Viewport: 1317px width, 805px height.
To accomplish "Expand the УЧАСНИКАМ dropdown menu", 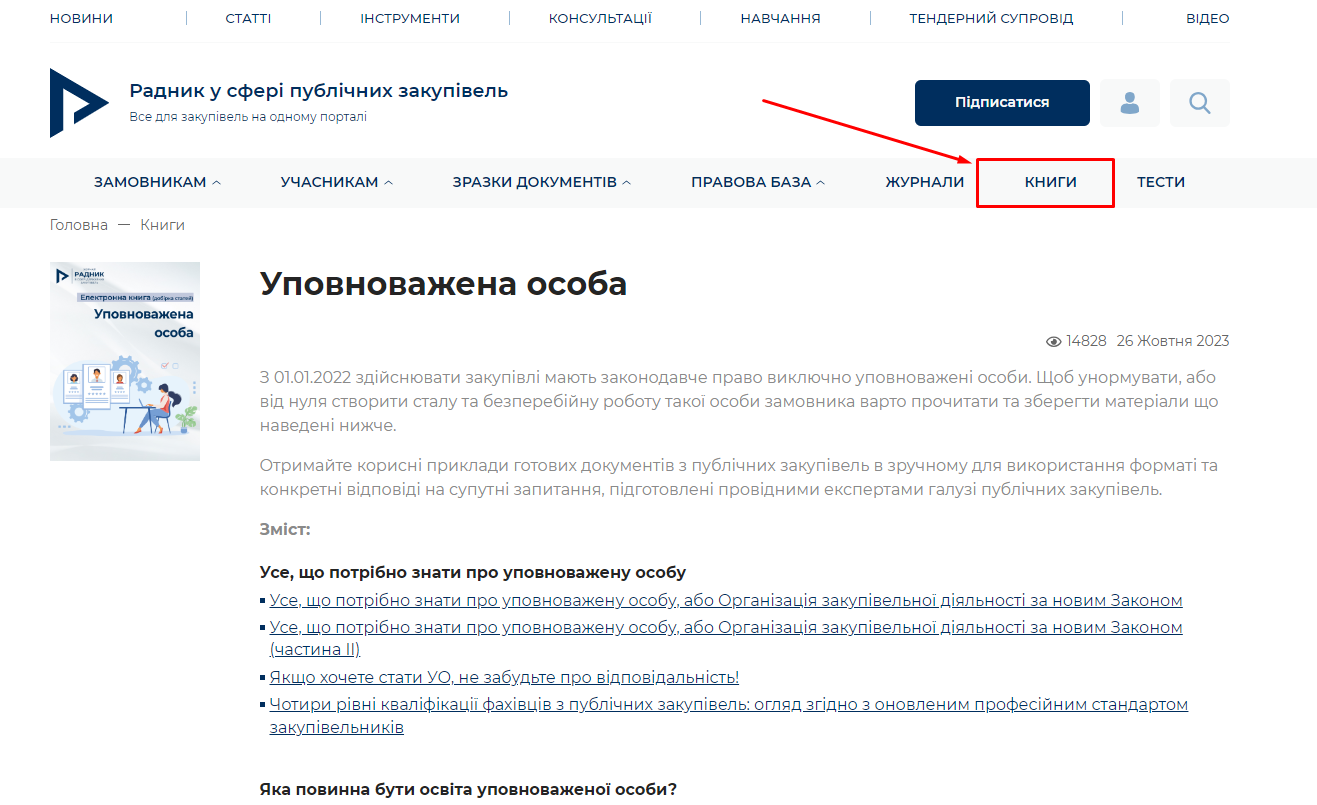I will tap(336, 182).
